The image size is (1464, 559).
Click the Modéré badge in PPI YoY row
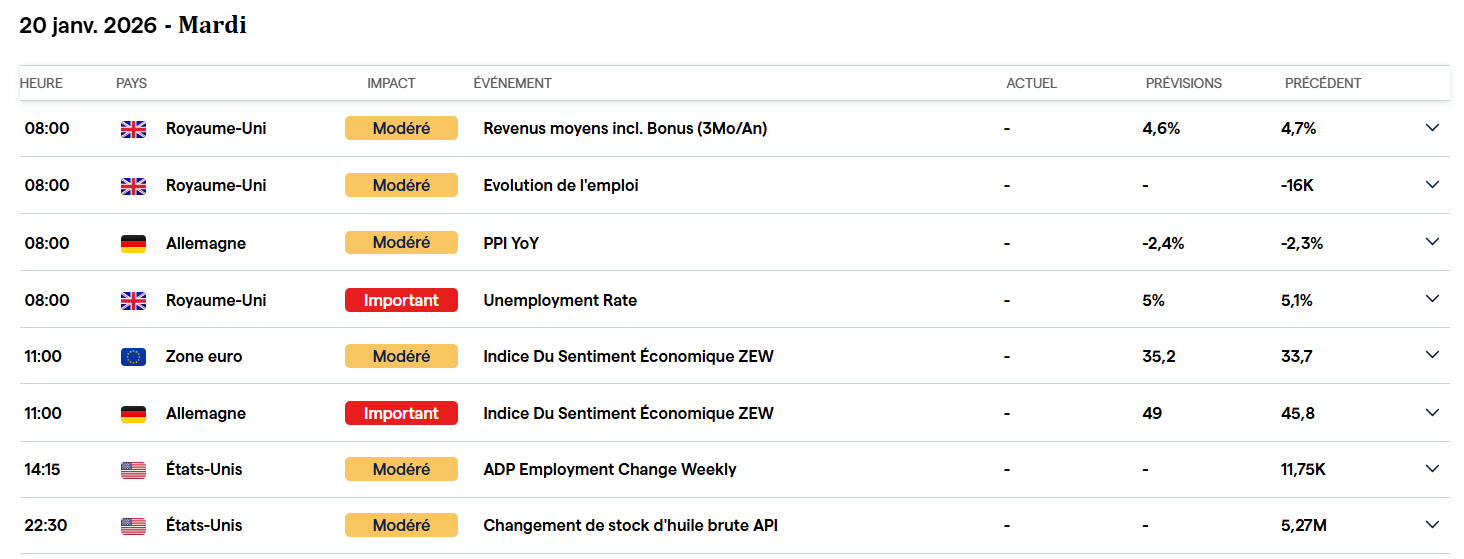point(401,242)
